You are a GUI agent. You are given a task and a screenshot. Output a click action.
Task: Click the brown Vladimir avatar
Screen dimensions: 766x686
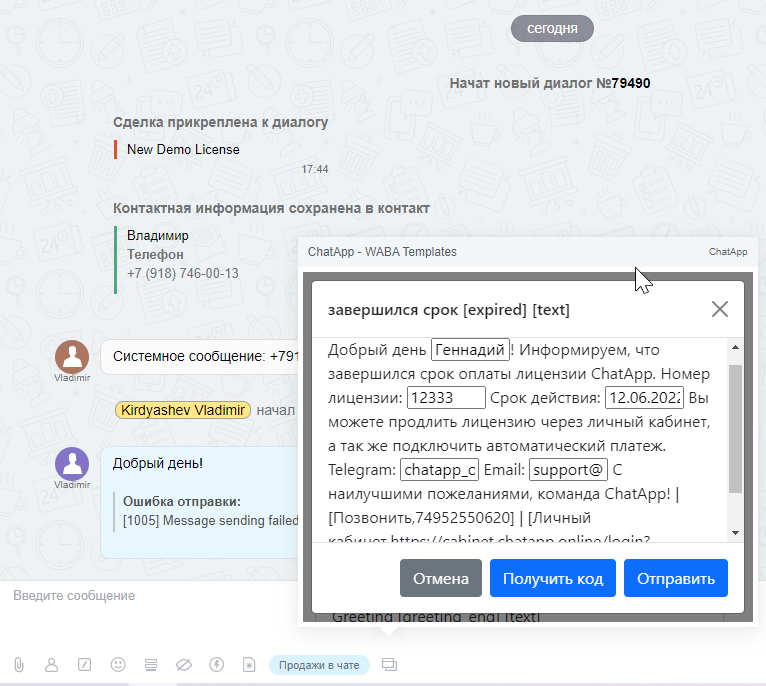[72, 357]
